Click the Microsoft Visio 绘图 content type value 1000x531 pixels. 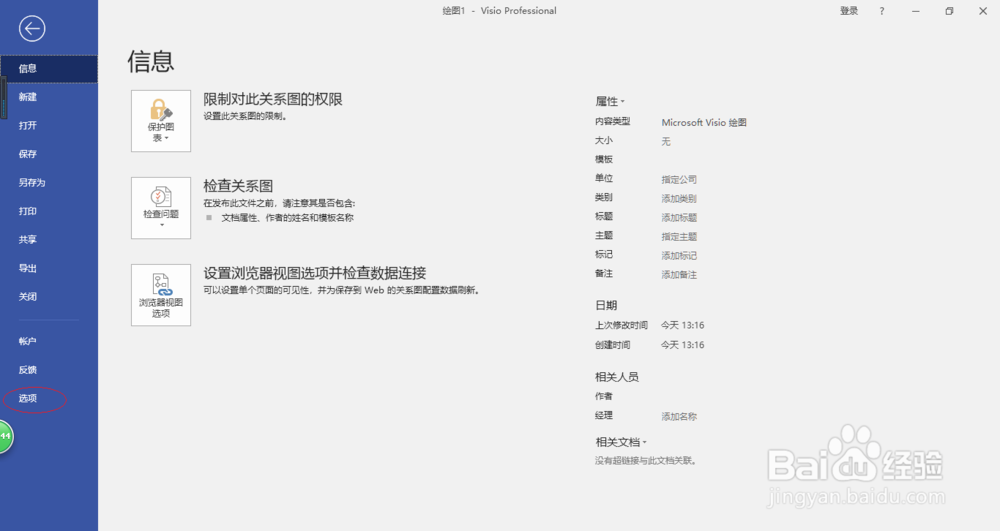coord(703,122)
